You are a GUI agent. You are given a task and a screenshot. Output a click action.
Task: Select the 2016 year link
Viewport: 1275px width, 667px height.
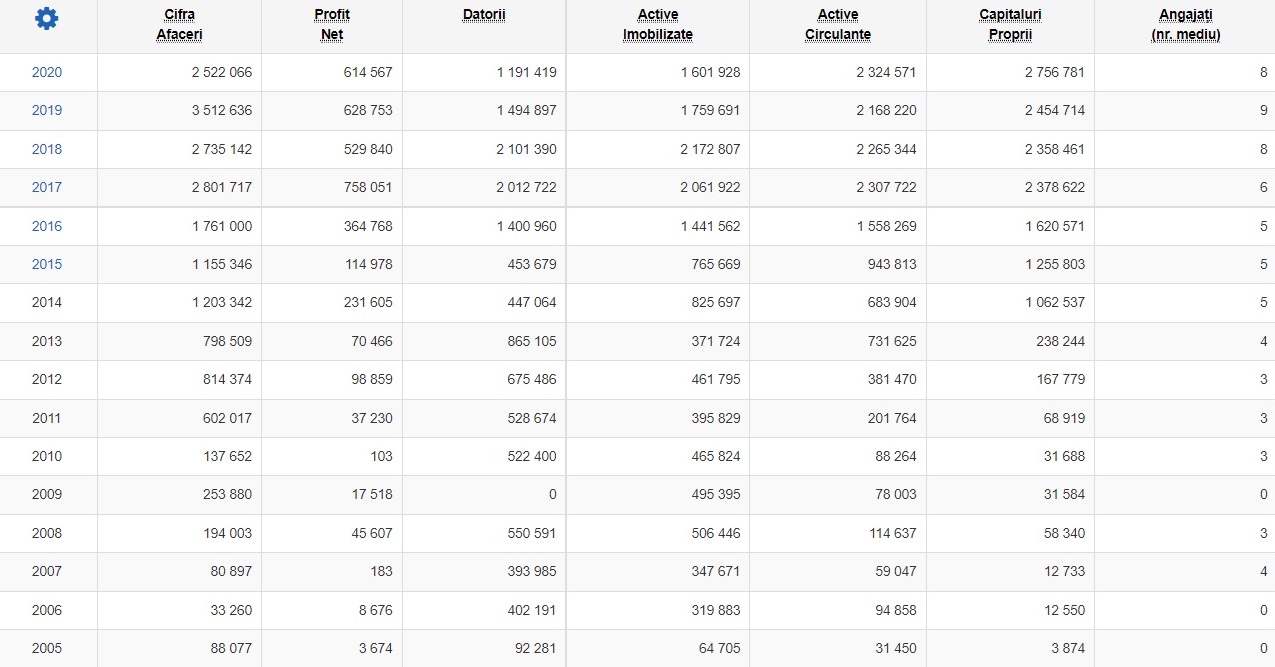pos(47,226)
